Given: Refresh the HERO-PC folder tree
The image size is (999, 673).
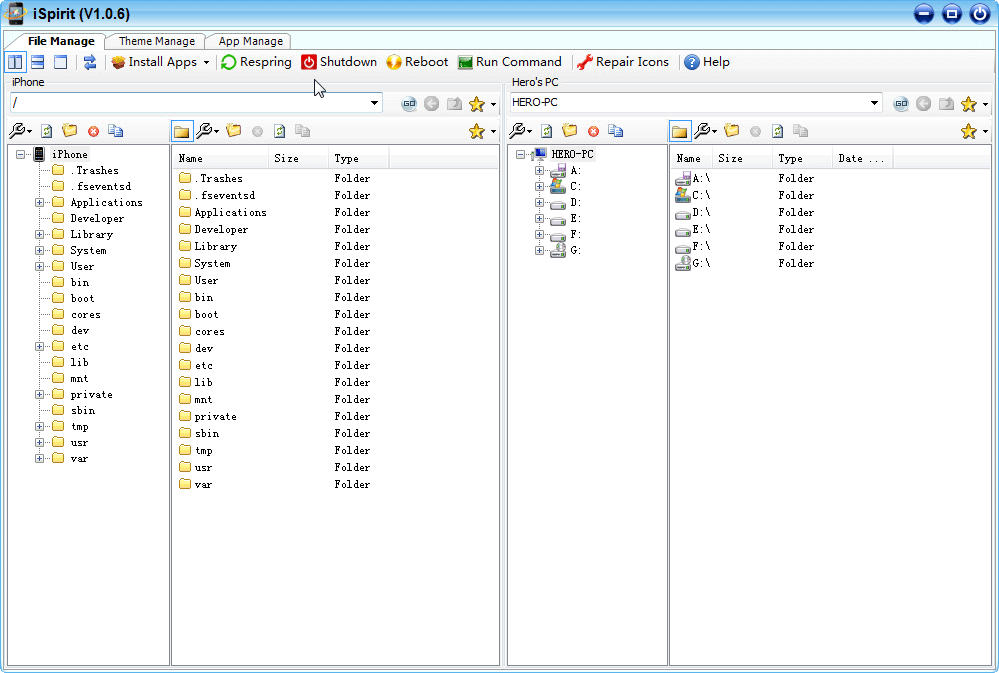Looking at the screenshot, I should point(547,131).
